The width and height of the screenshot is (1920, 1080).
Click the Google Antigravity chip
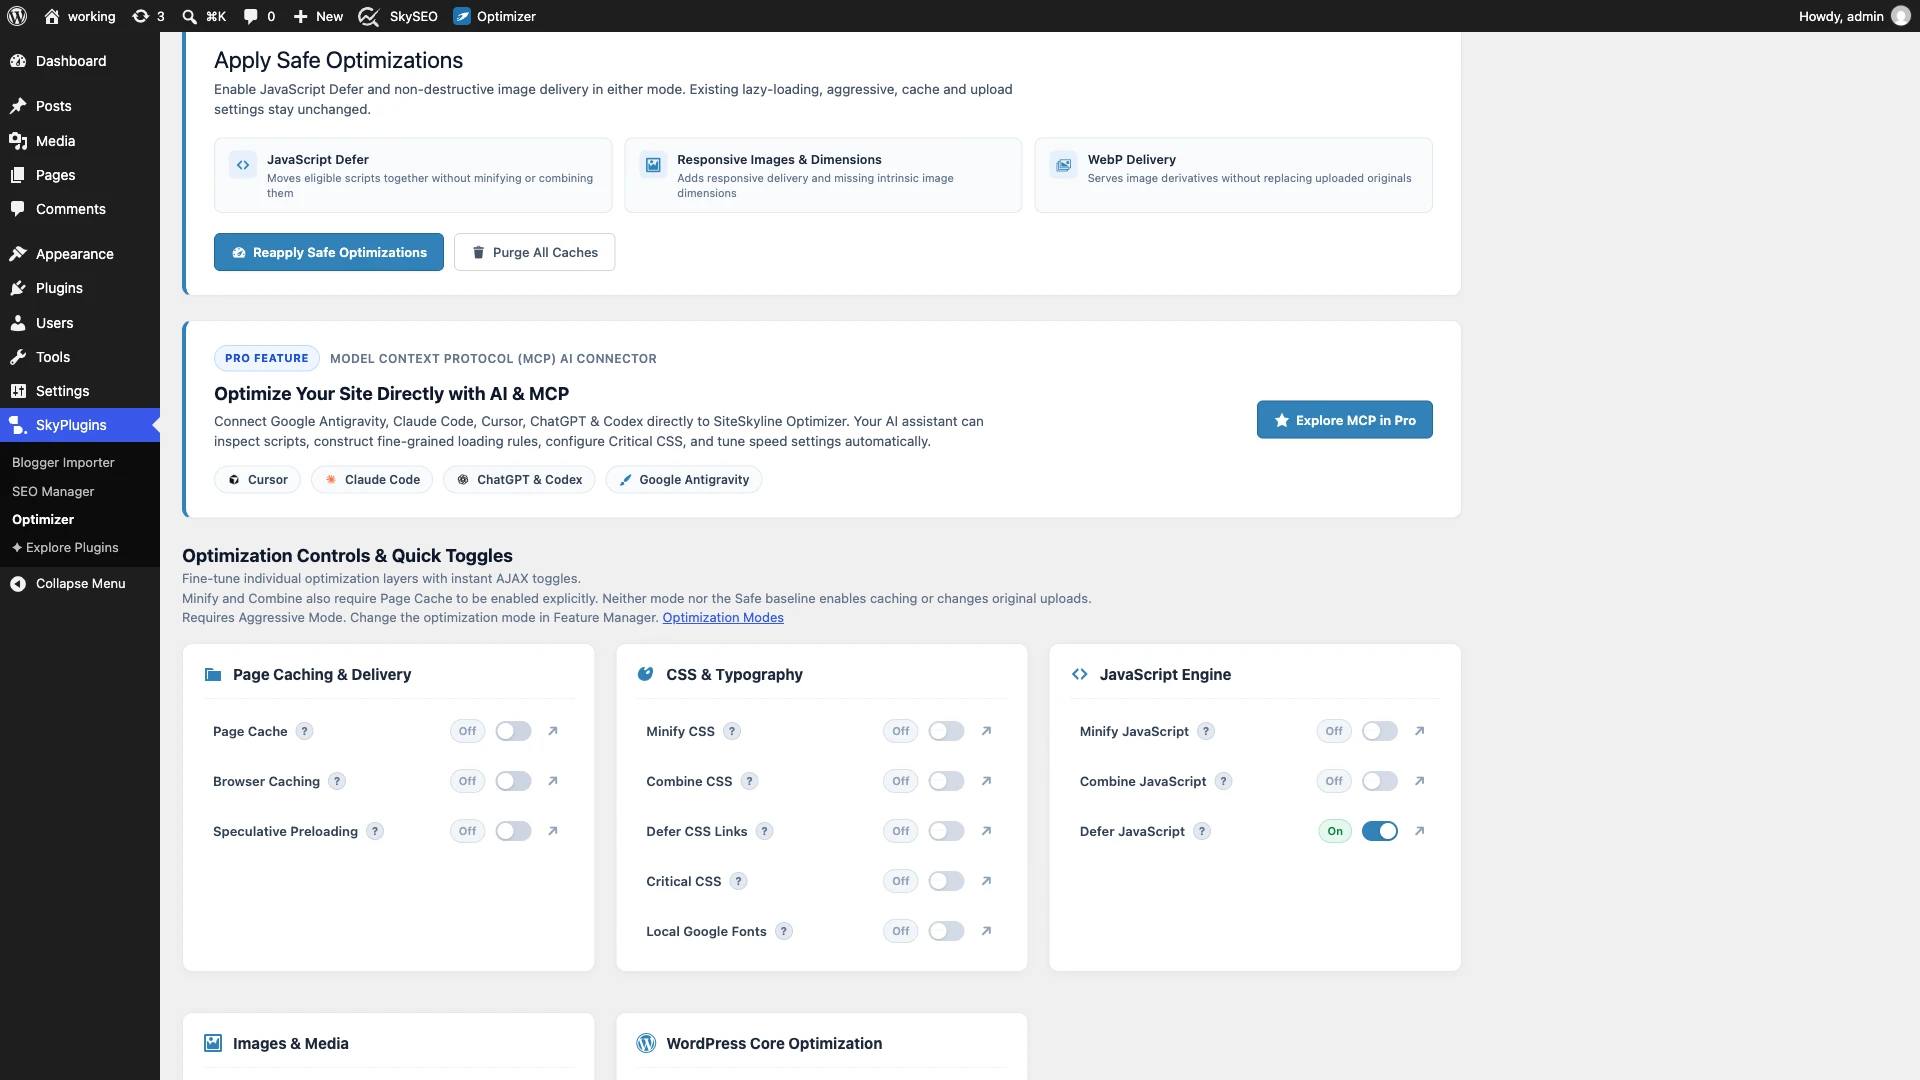pyautogui.click(x=684, y=479)
